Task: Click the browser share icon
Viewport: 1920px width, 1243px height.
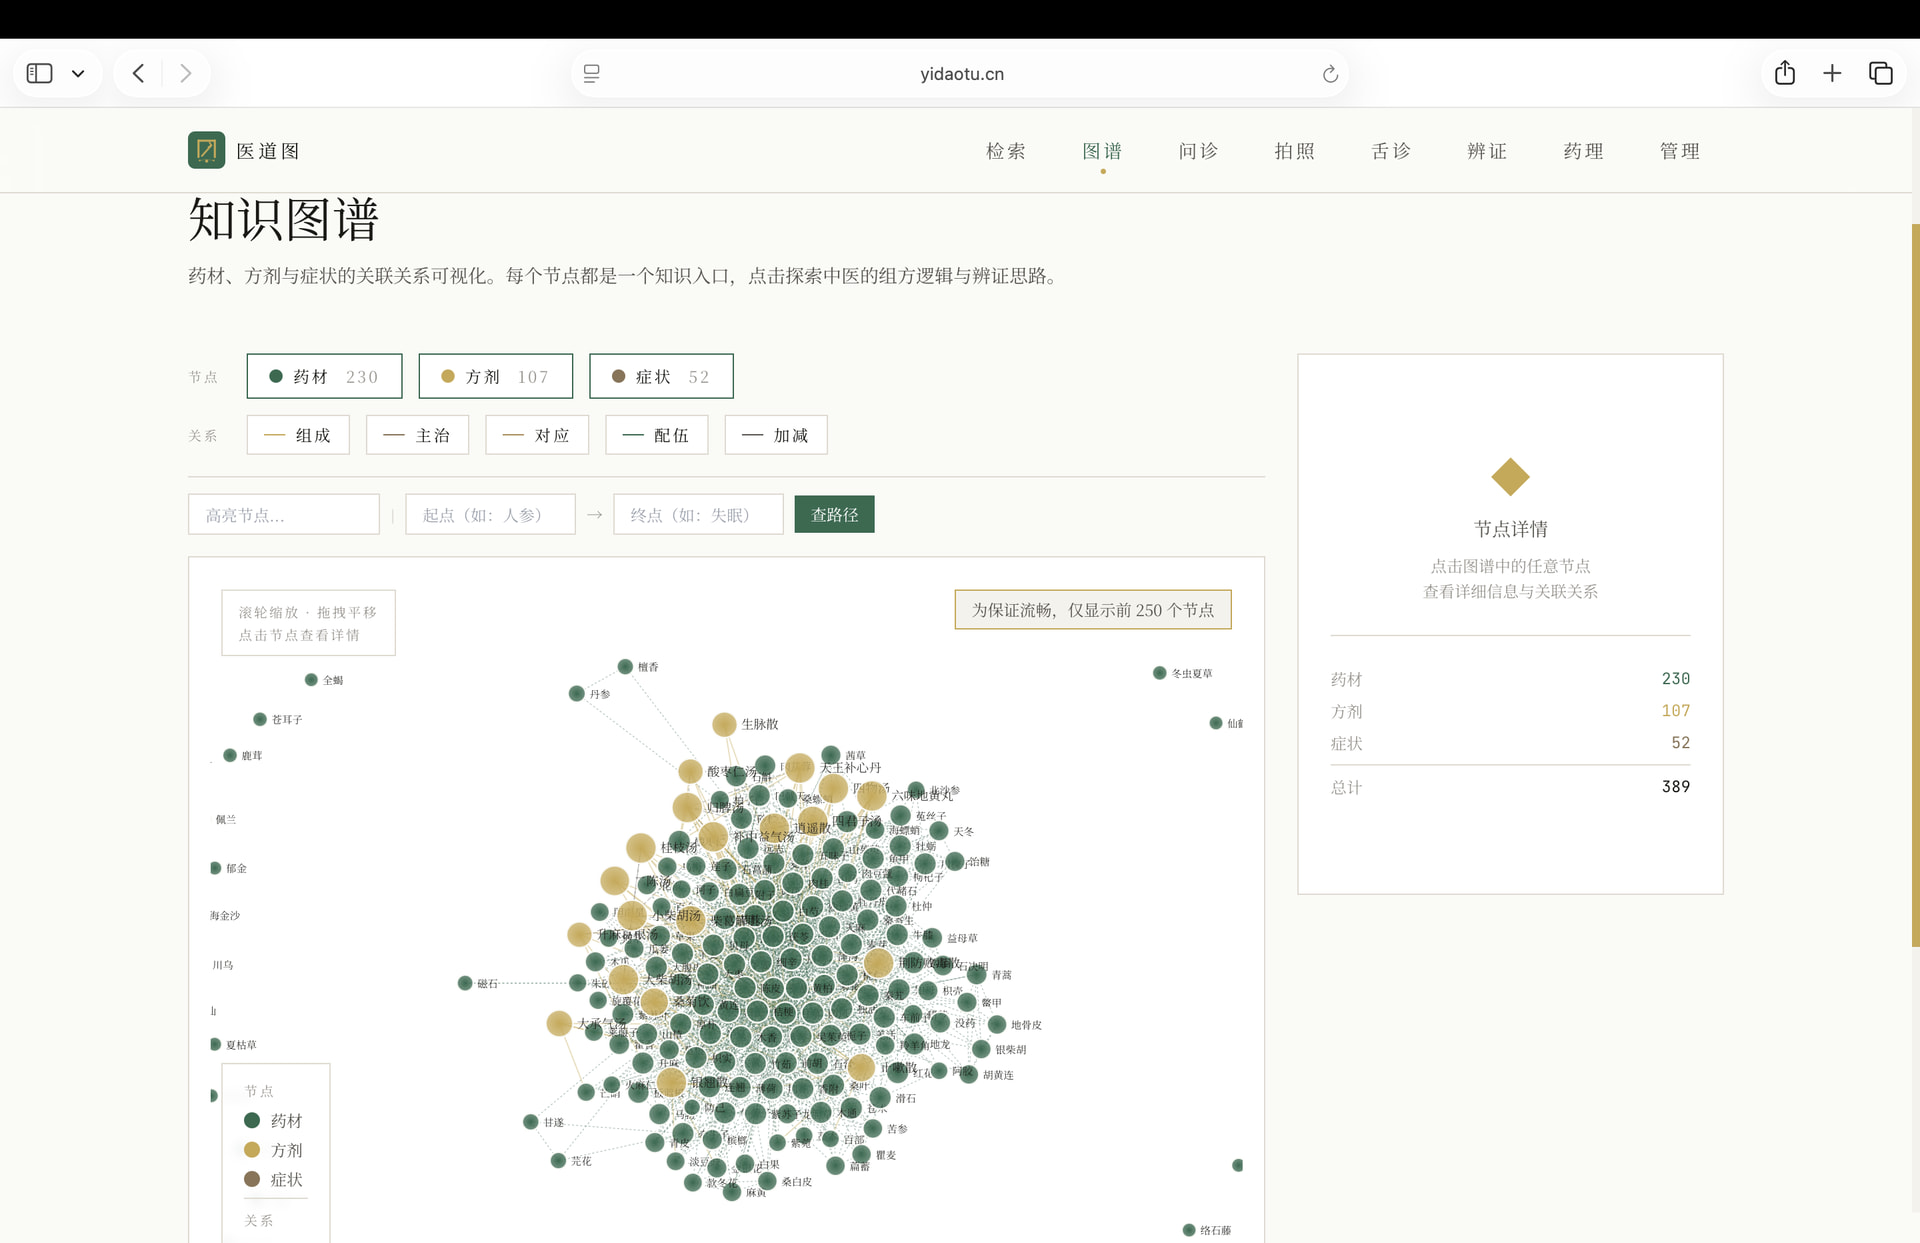Action: pyautogui.click(x=1785, y=73)
